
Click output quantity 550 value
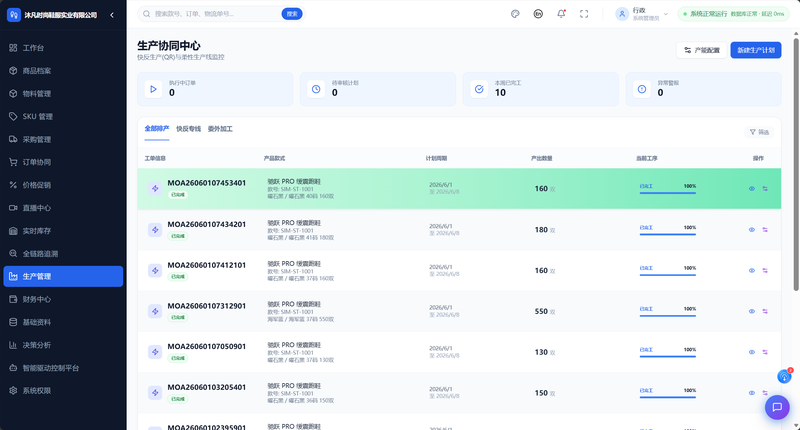[541, 312]
